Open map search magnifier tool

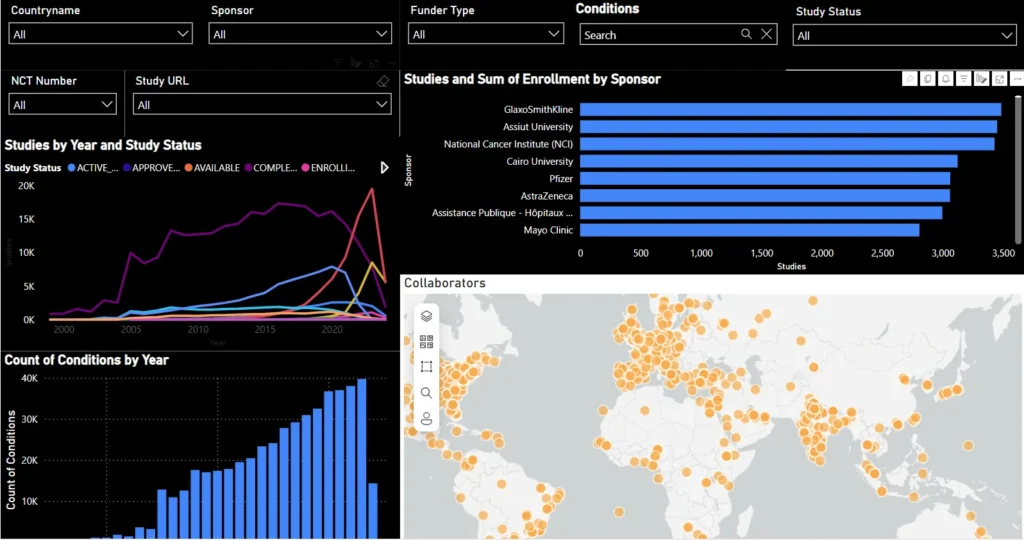coord(426,392)
